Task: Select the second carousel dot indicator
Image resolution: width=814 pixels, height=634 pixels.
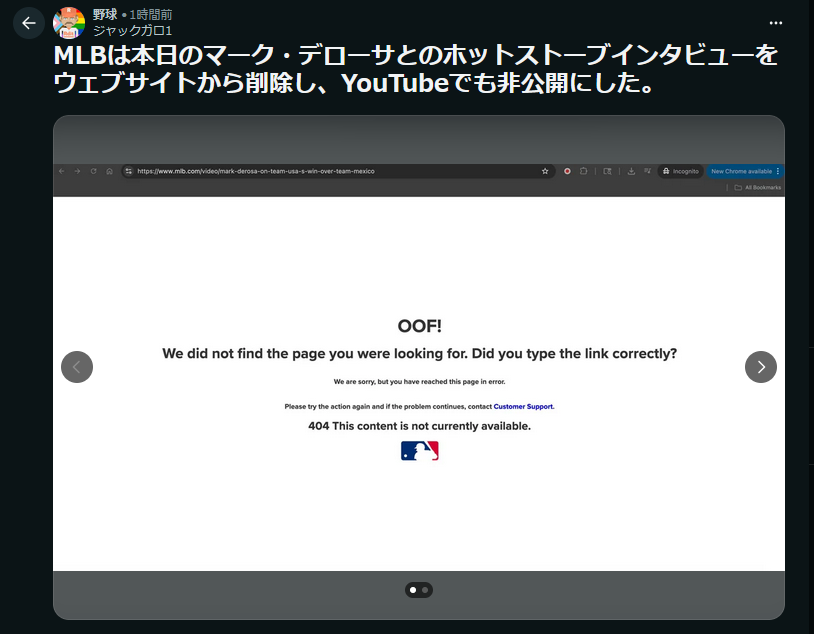Action: (425, 590)
